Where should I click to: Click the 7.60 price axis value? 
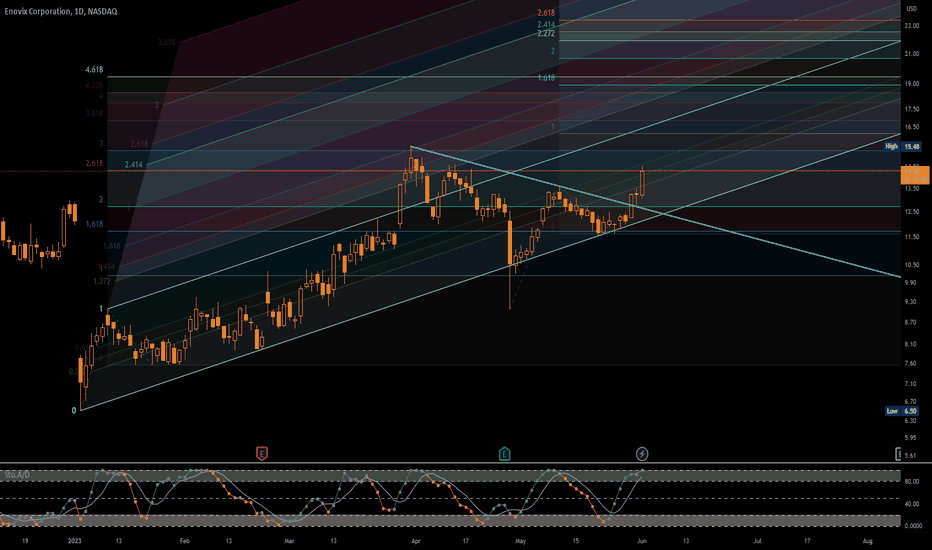click(910, 364)
